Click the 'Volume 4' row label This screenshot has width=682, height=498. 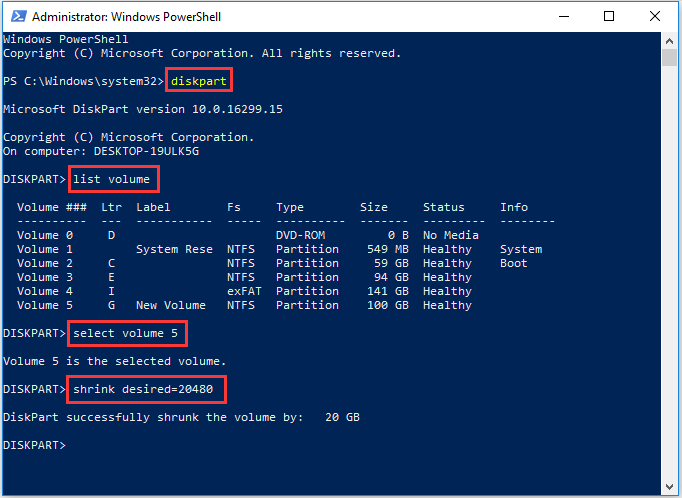[x=45, y=291]
